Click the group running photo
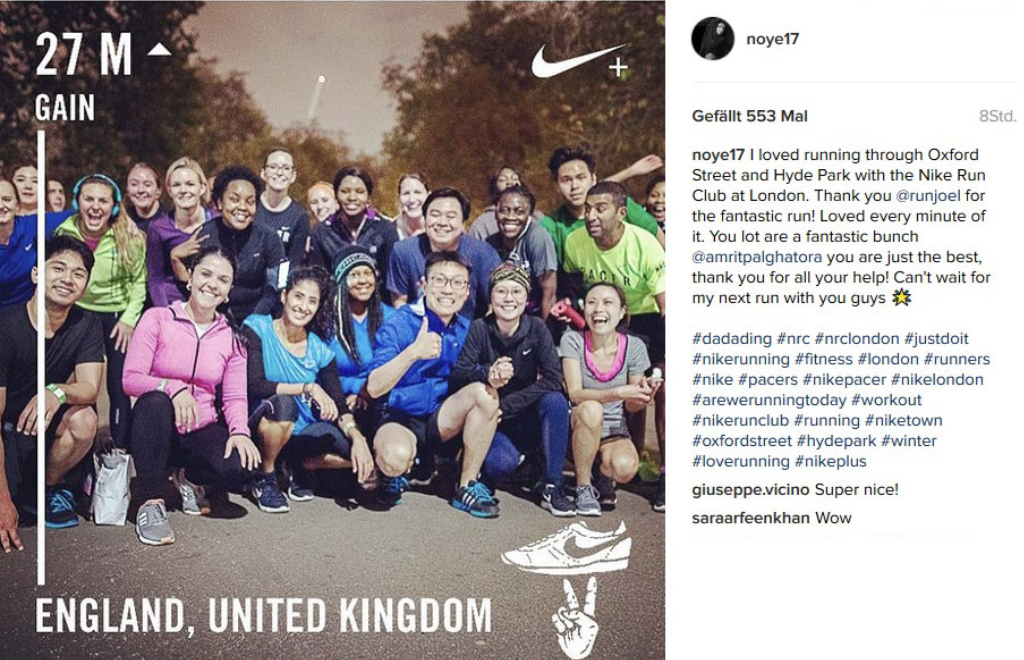 tap(332, 330)
